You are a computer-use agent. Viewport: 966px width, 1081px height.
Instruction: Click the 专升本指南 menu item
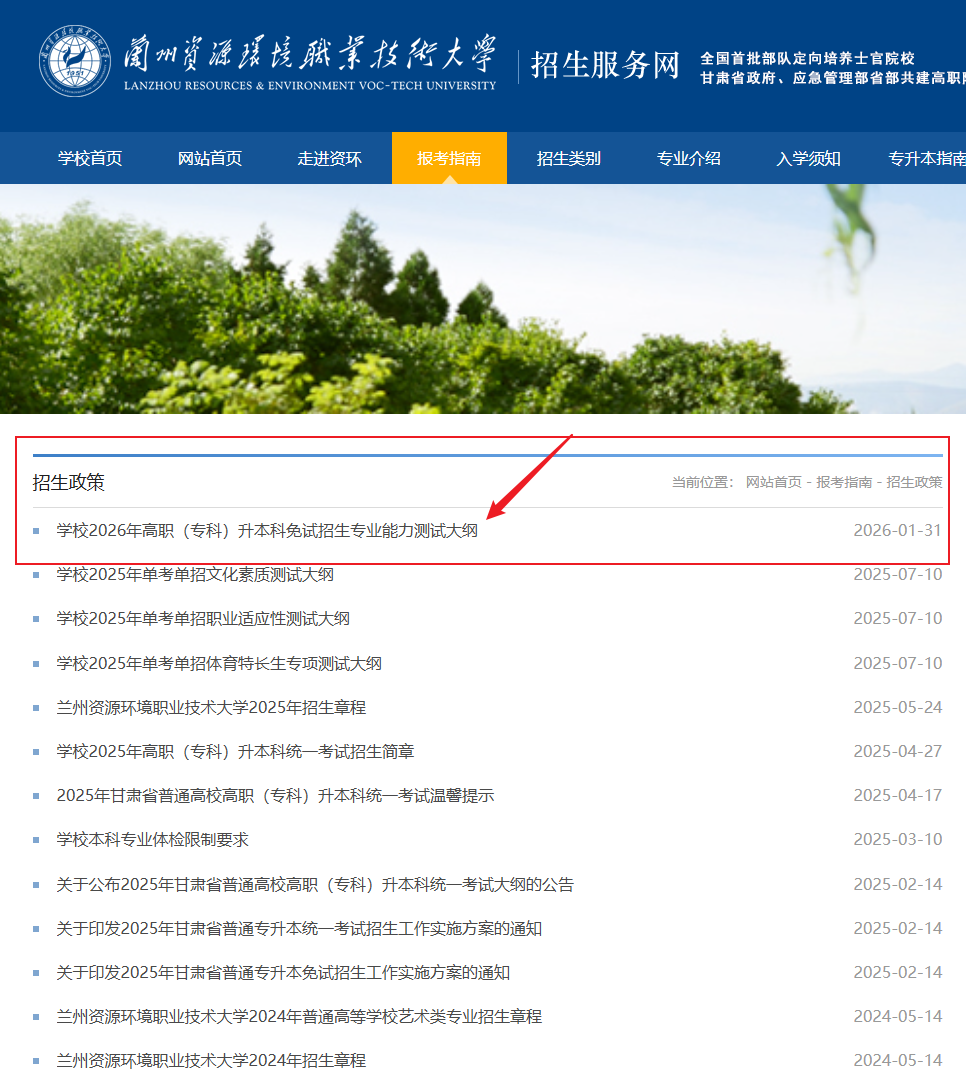click(926, 158)
